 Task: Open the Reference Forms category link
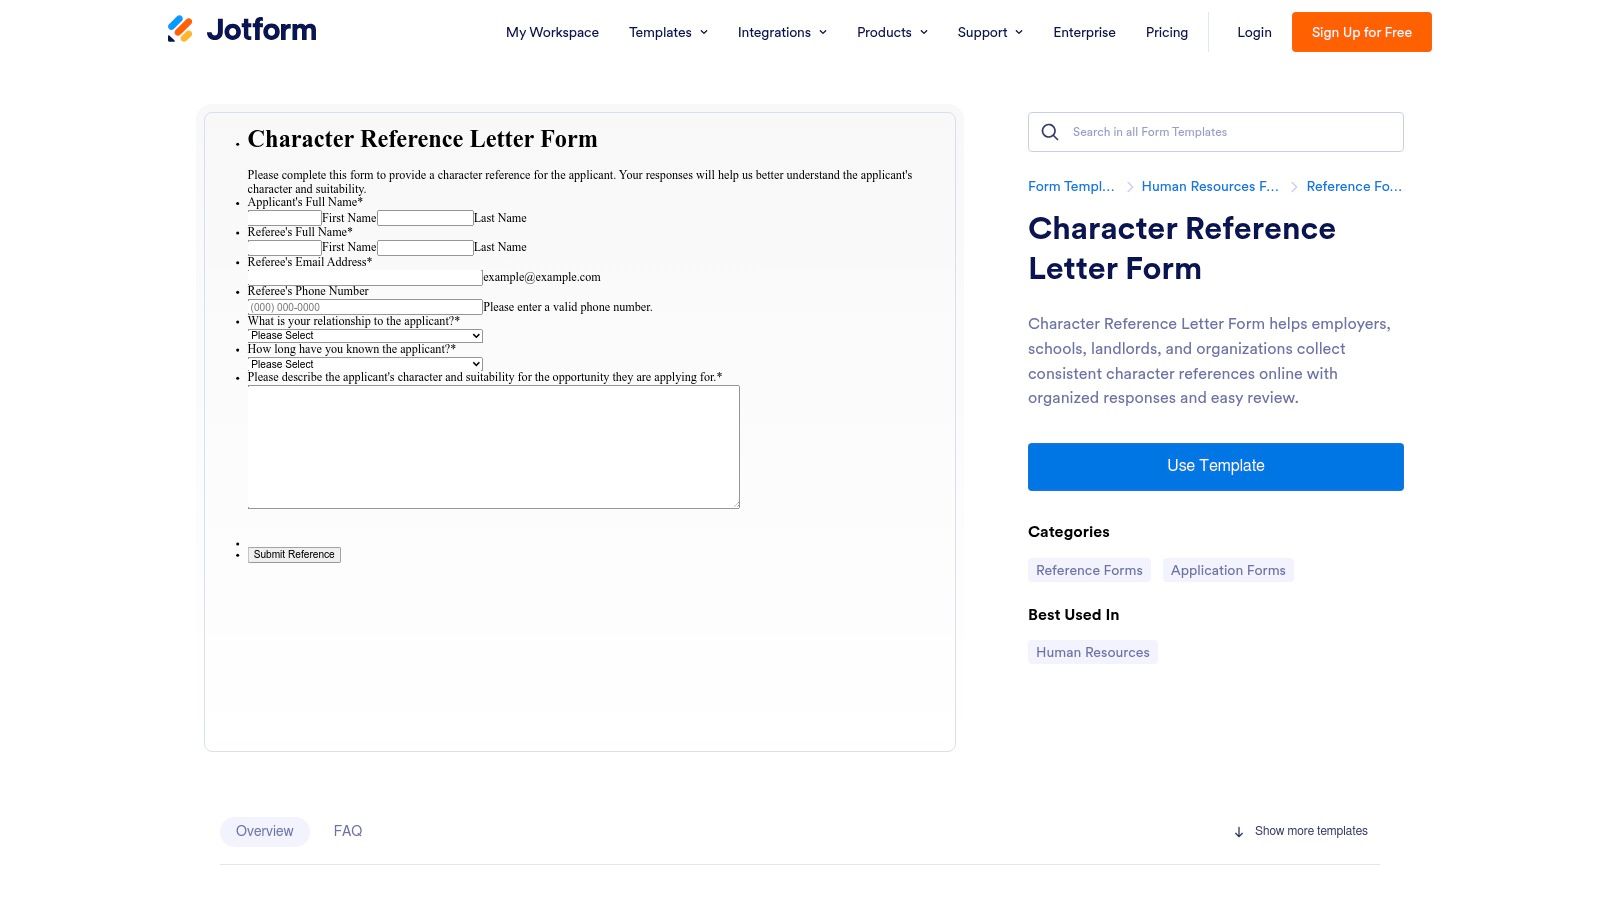pyautogui.click(x=1089, y=570)
